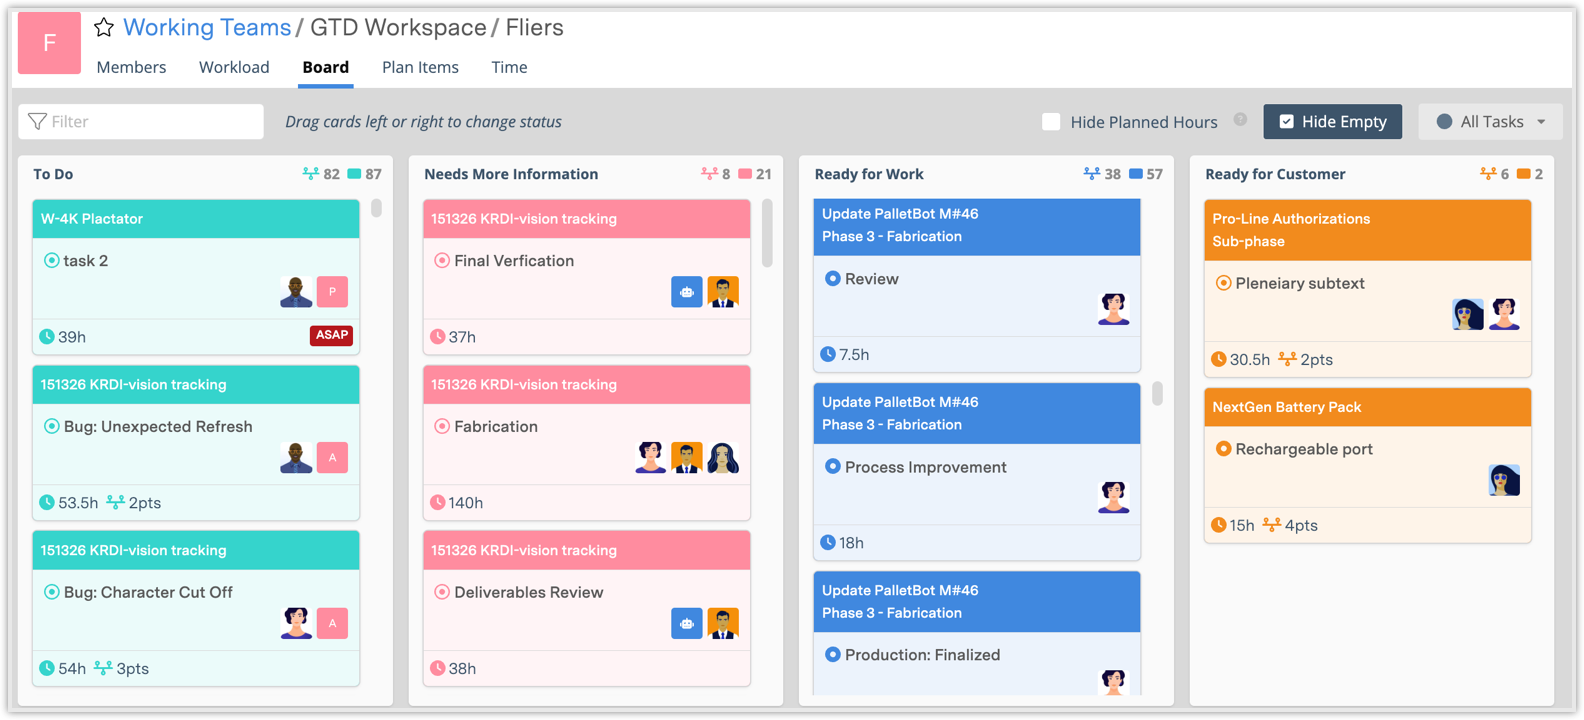The height and width of the screenshot is (720, 1584).
Task: Click the To Do column scrollbar
Action: pyautogui.click(x=376, y=208)
